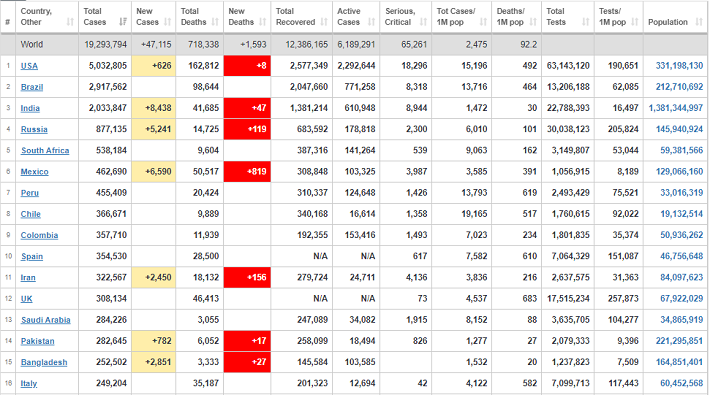Click USA population 331,198,130 link
710x395 pixels.
(x=679, y=66)
